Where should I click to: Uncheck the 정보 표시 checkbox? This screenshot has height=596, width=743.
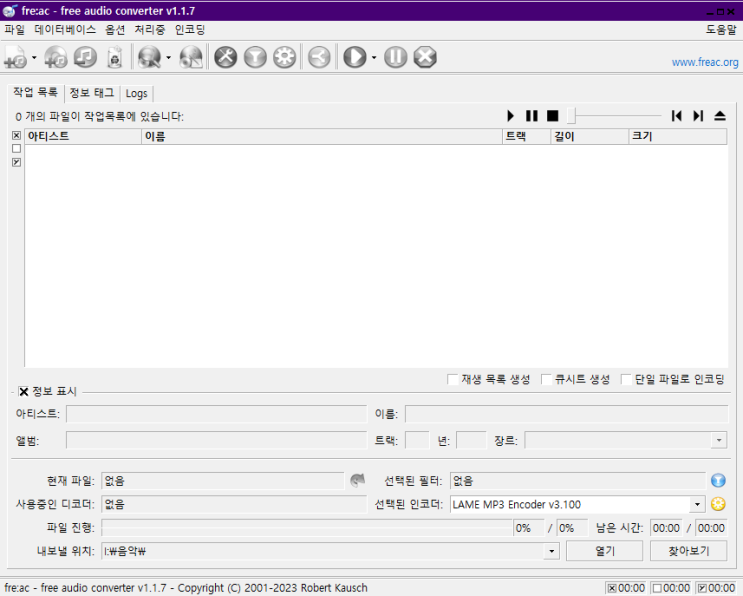(24, 392)
